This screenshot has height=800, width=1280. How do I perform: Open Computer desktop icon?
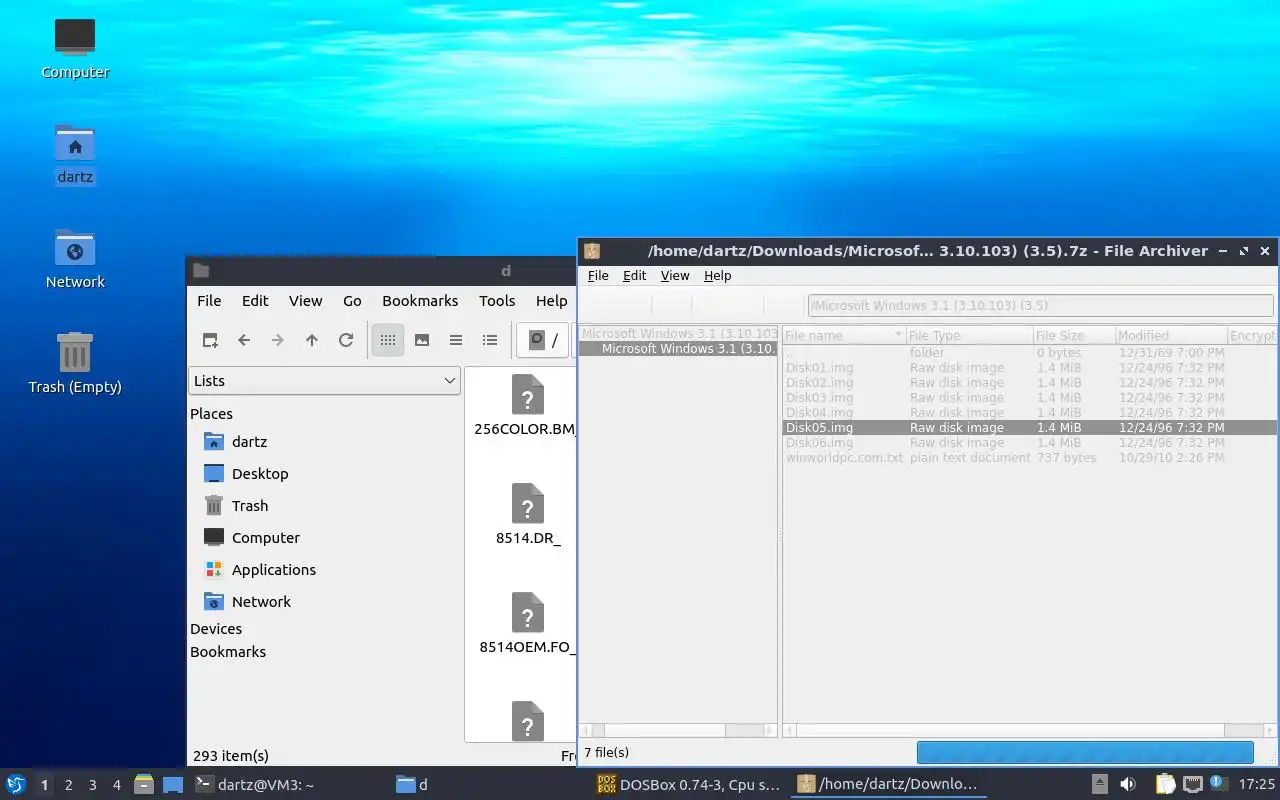(75, 49)
